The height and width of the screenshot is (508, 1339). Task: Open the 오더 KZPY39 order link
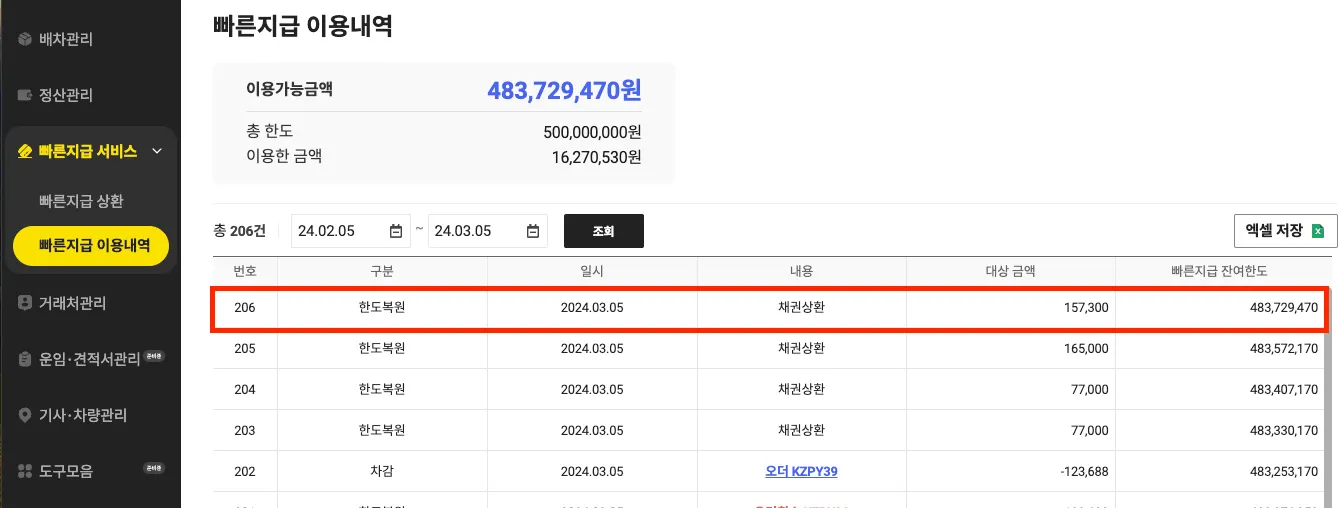pos(800,471)
